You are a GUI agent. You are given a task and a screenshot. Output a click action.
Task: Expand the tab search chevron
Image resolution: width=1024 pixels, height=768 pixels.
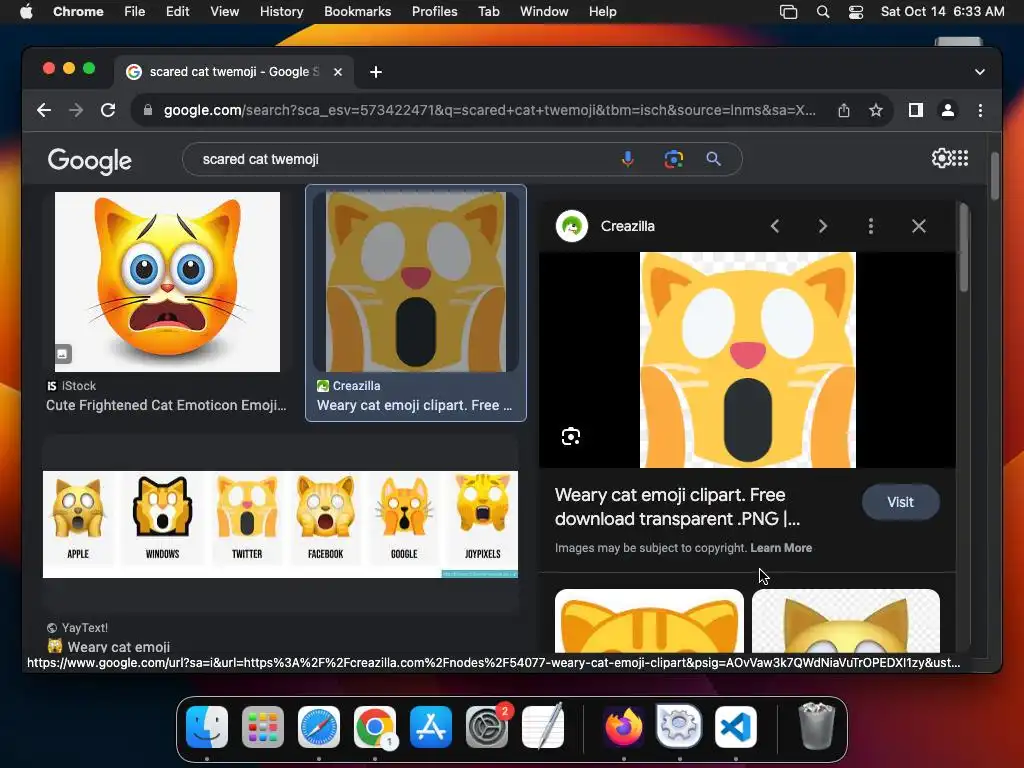(979, 72)
